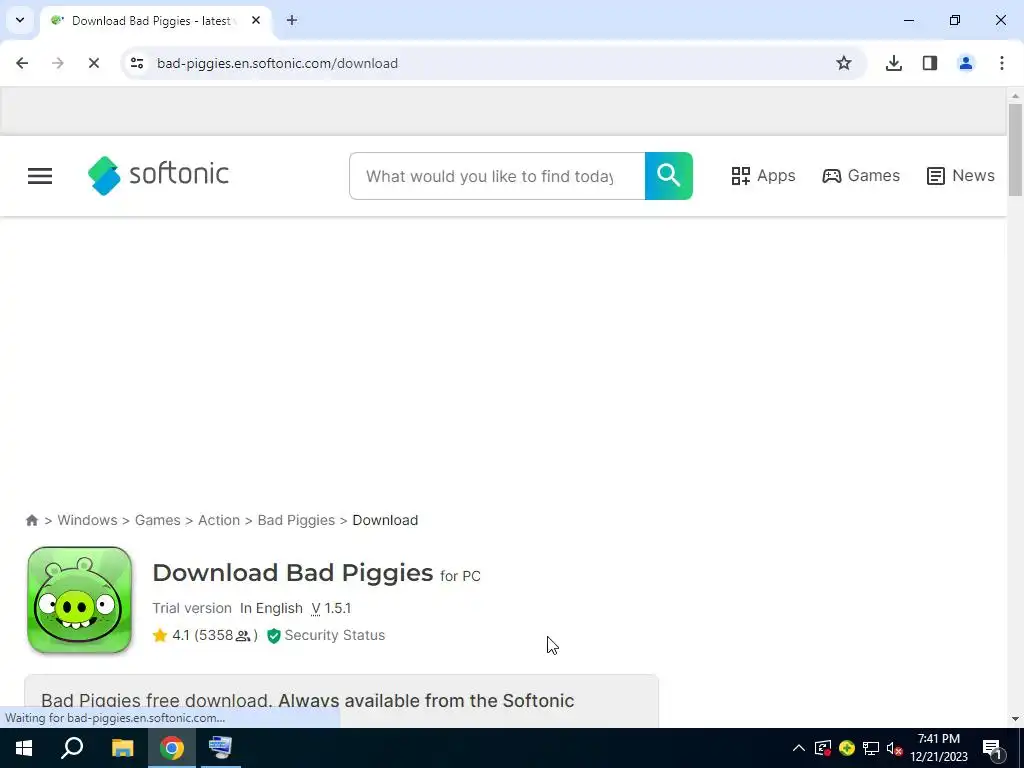Open Chrome downloads icon
The image size is (1024, 768).
(893, 63)
